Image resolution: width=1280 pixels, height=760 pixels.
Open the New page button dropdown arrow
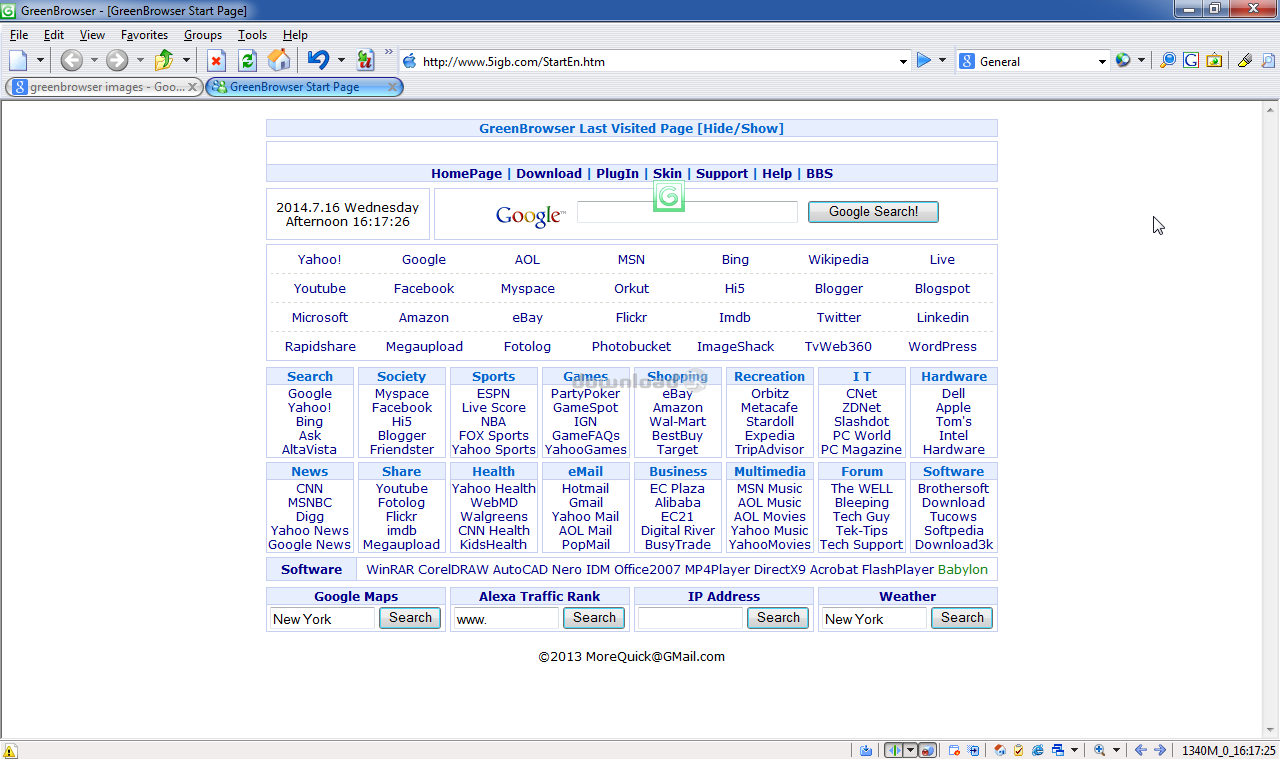click(x=41, y=61)
